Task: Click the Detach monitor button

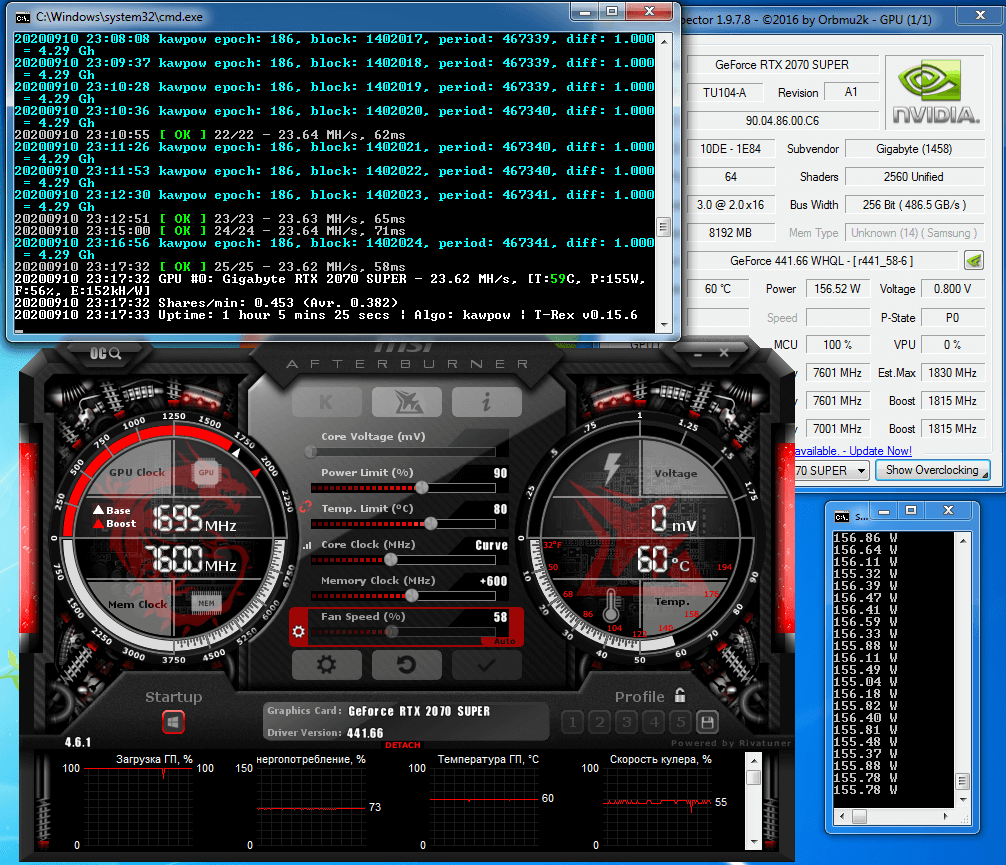Action: click(402, 745)
